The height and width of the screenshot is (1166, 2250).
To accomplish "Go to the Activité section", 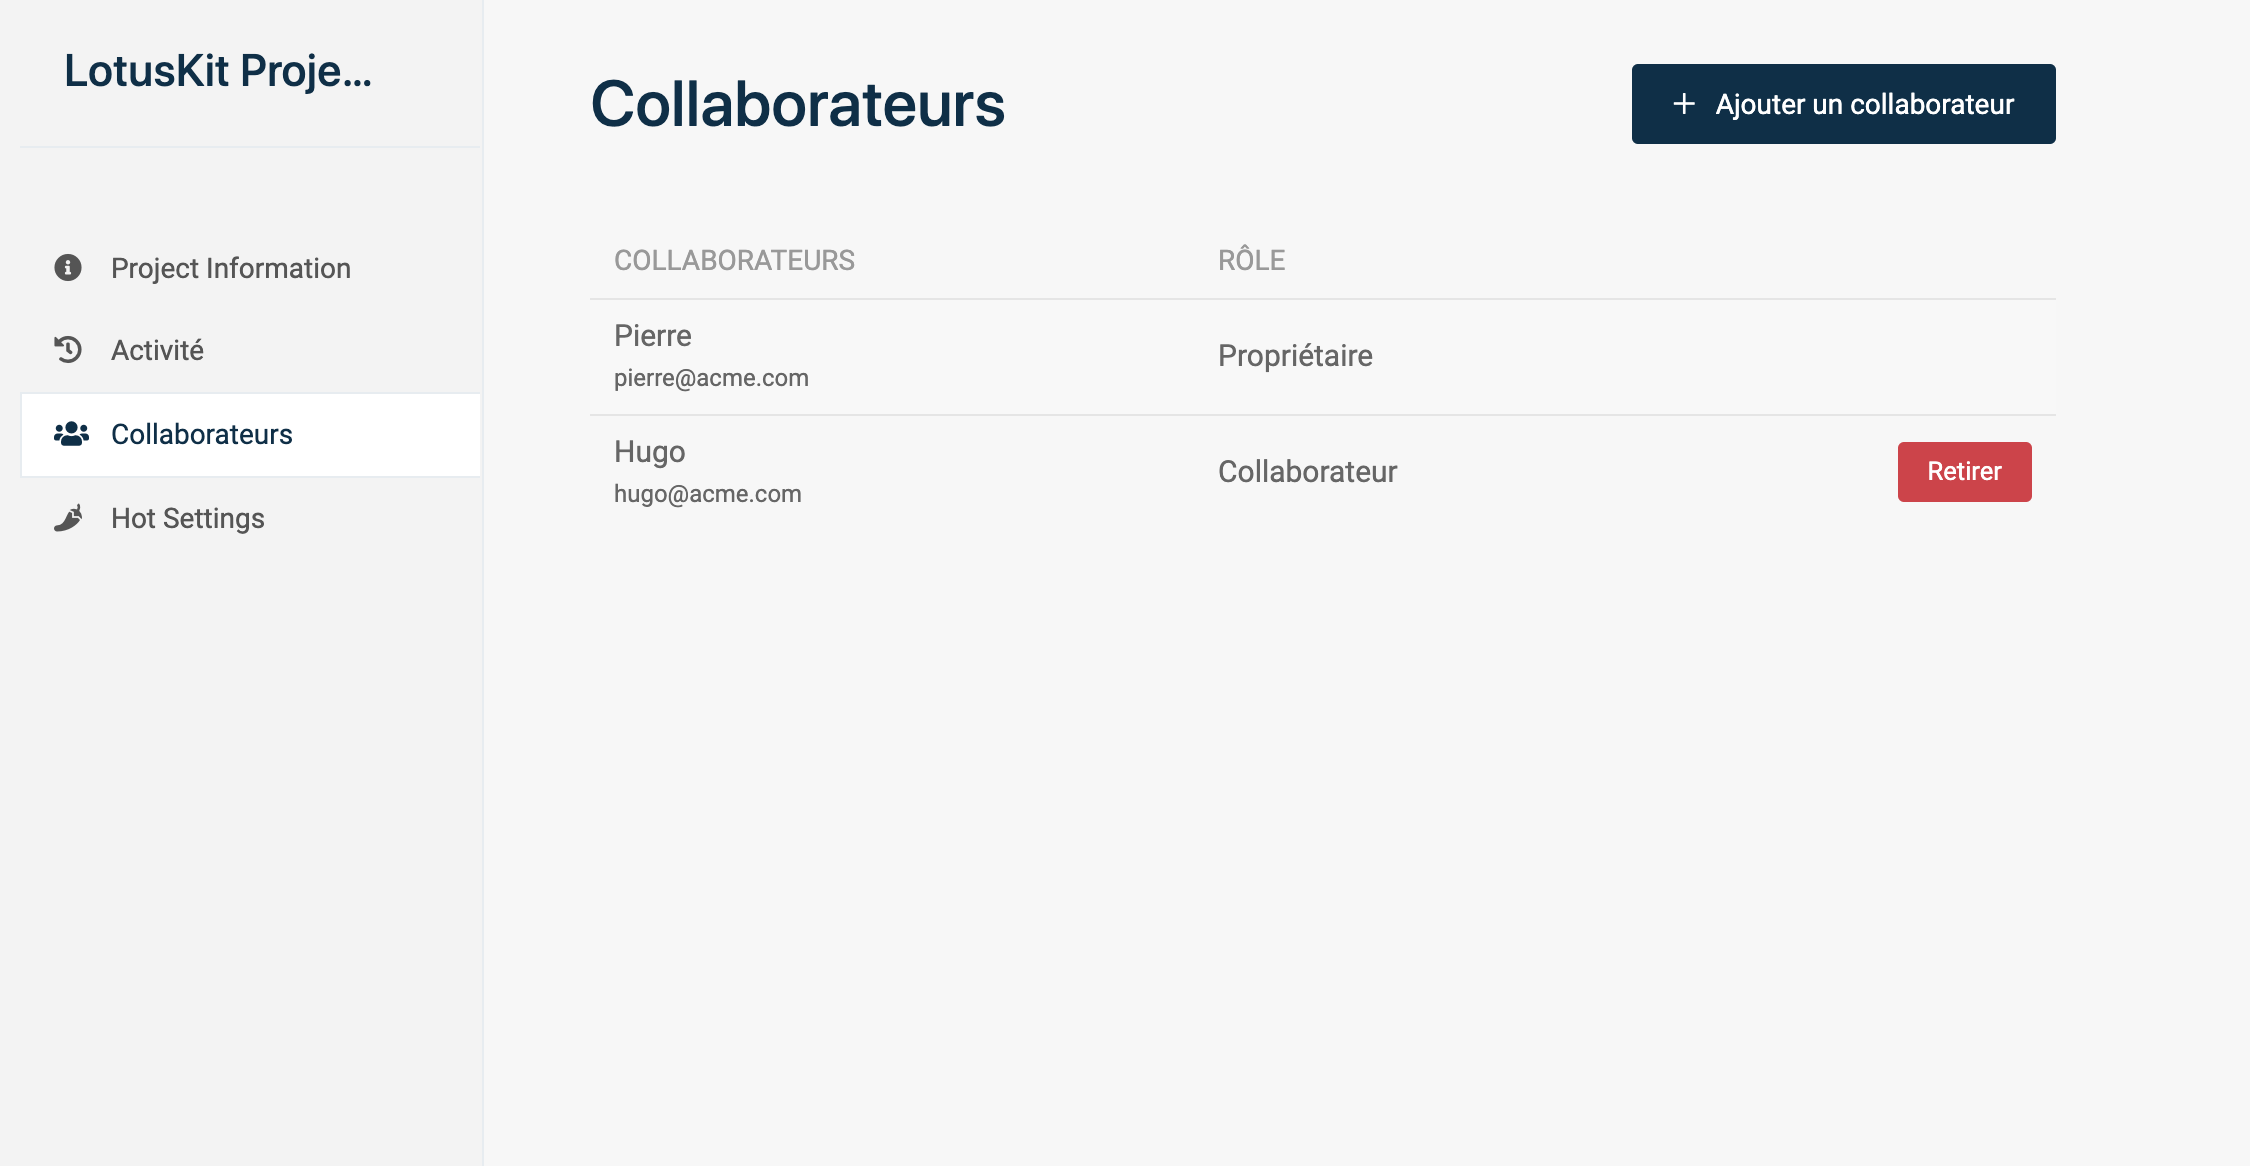I will pos(157,350).
